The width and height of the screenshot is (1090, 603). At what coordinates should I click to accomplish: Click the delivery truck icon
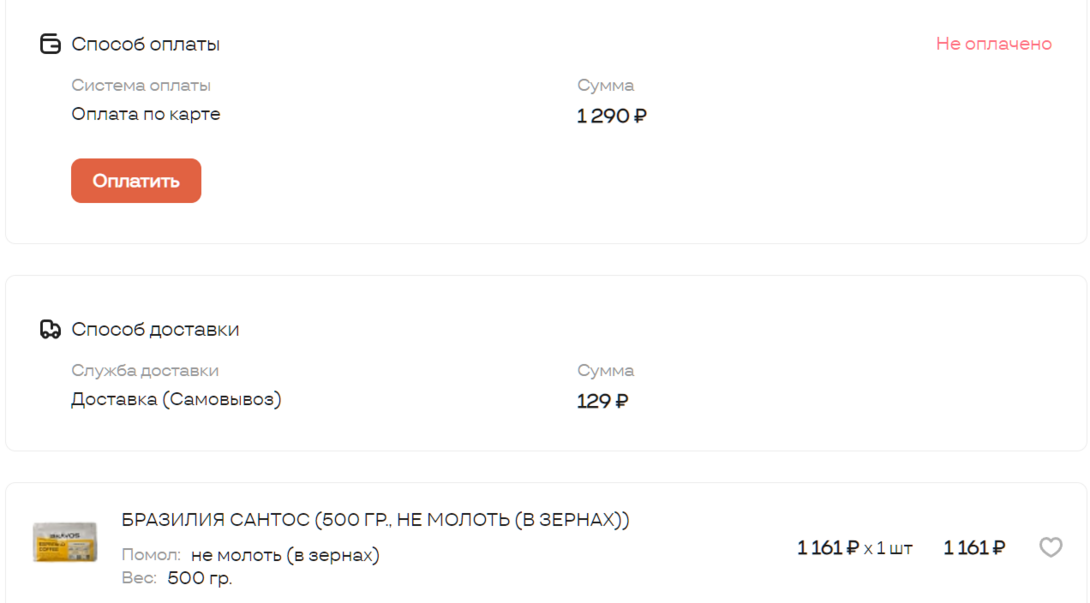(50, 329)
